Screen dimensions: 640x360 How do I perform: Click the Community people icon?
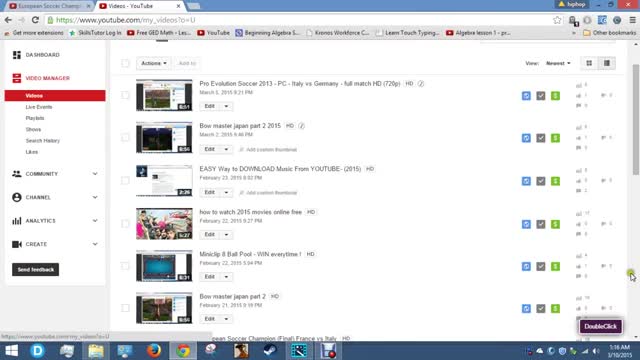[17, 174]
